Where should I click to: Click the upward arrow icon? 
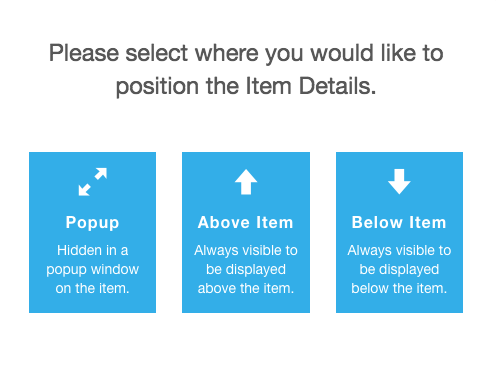[246, 182]
